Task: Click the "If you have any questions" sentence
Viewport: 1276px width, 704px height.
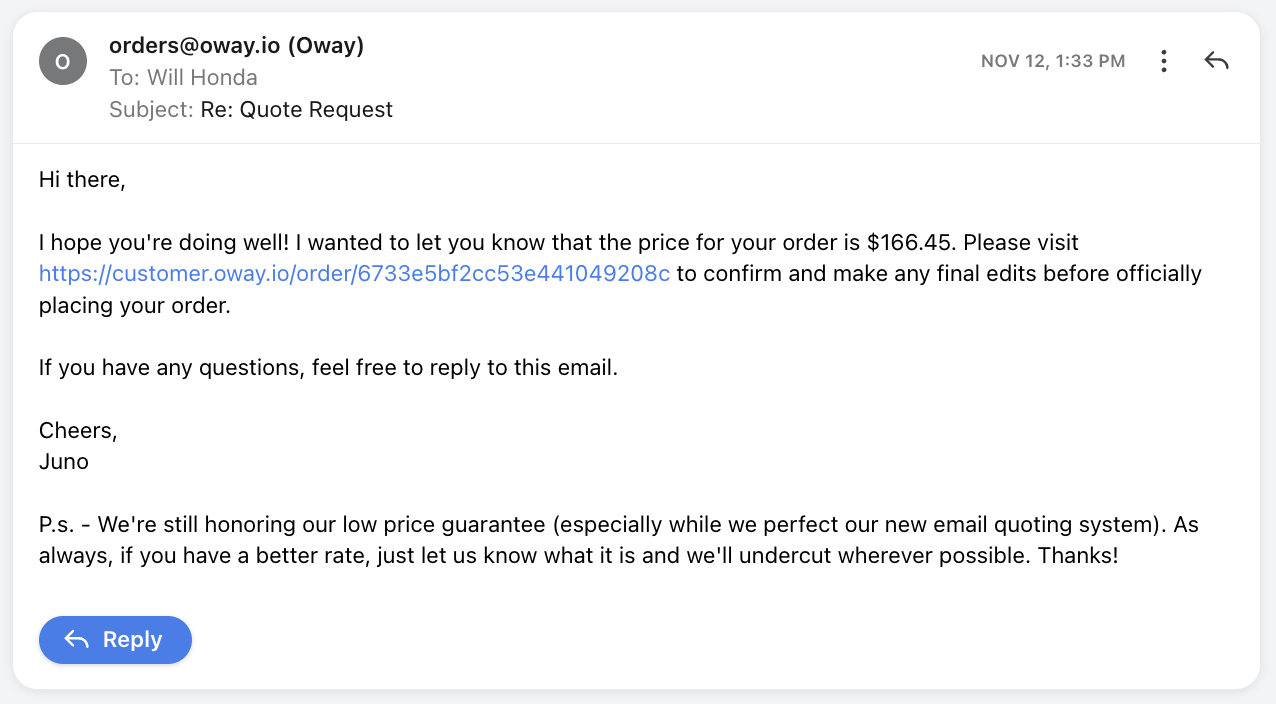Action: [328, 367]
